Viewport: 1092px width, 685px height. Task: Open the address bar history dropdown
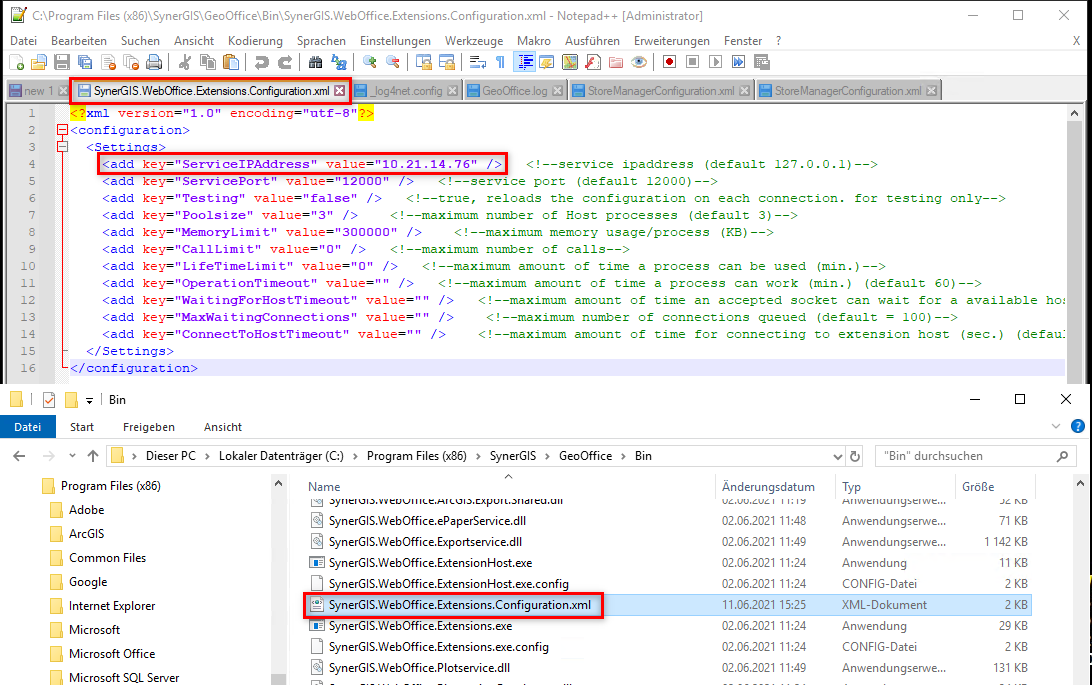point(840,456)
